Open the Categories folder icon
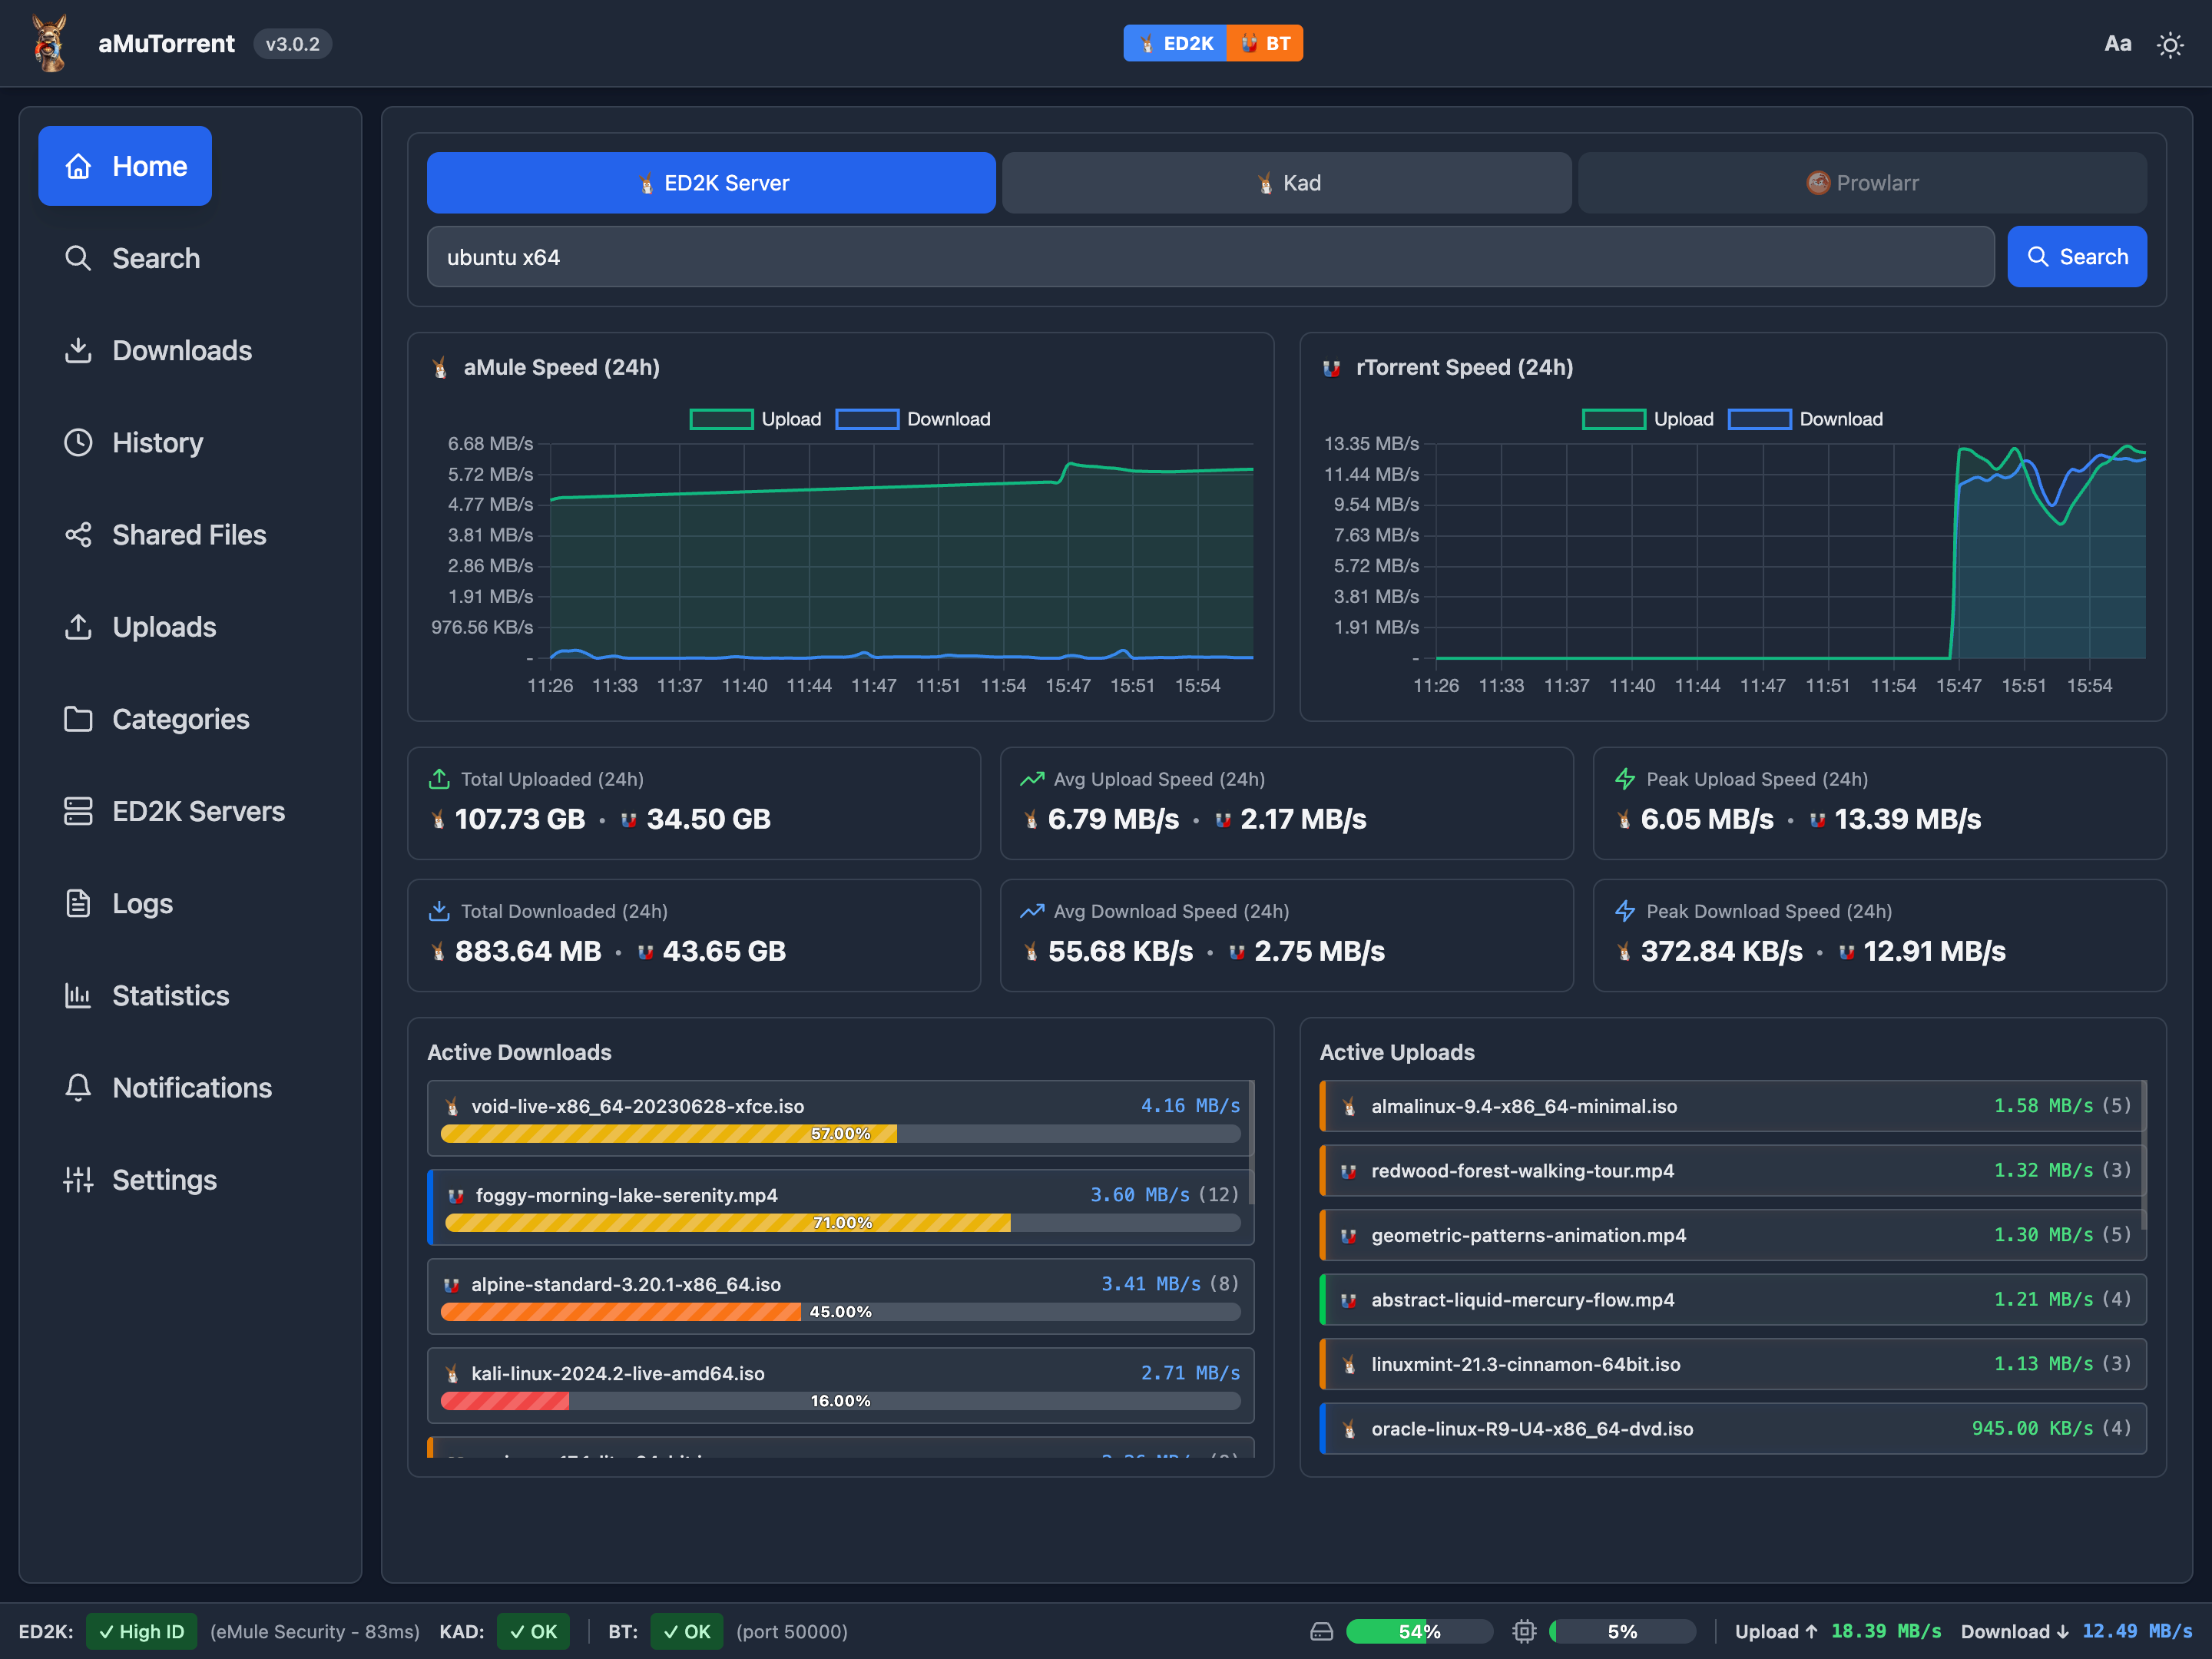The height and width of the screenshot is (1659, 2212). pos(78,719)
